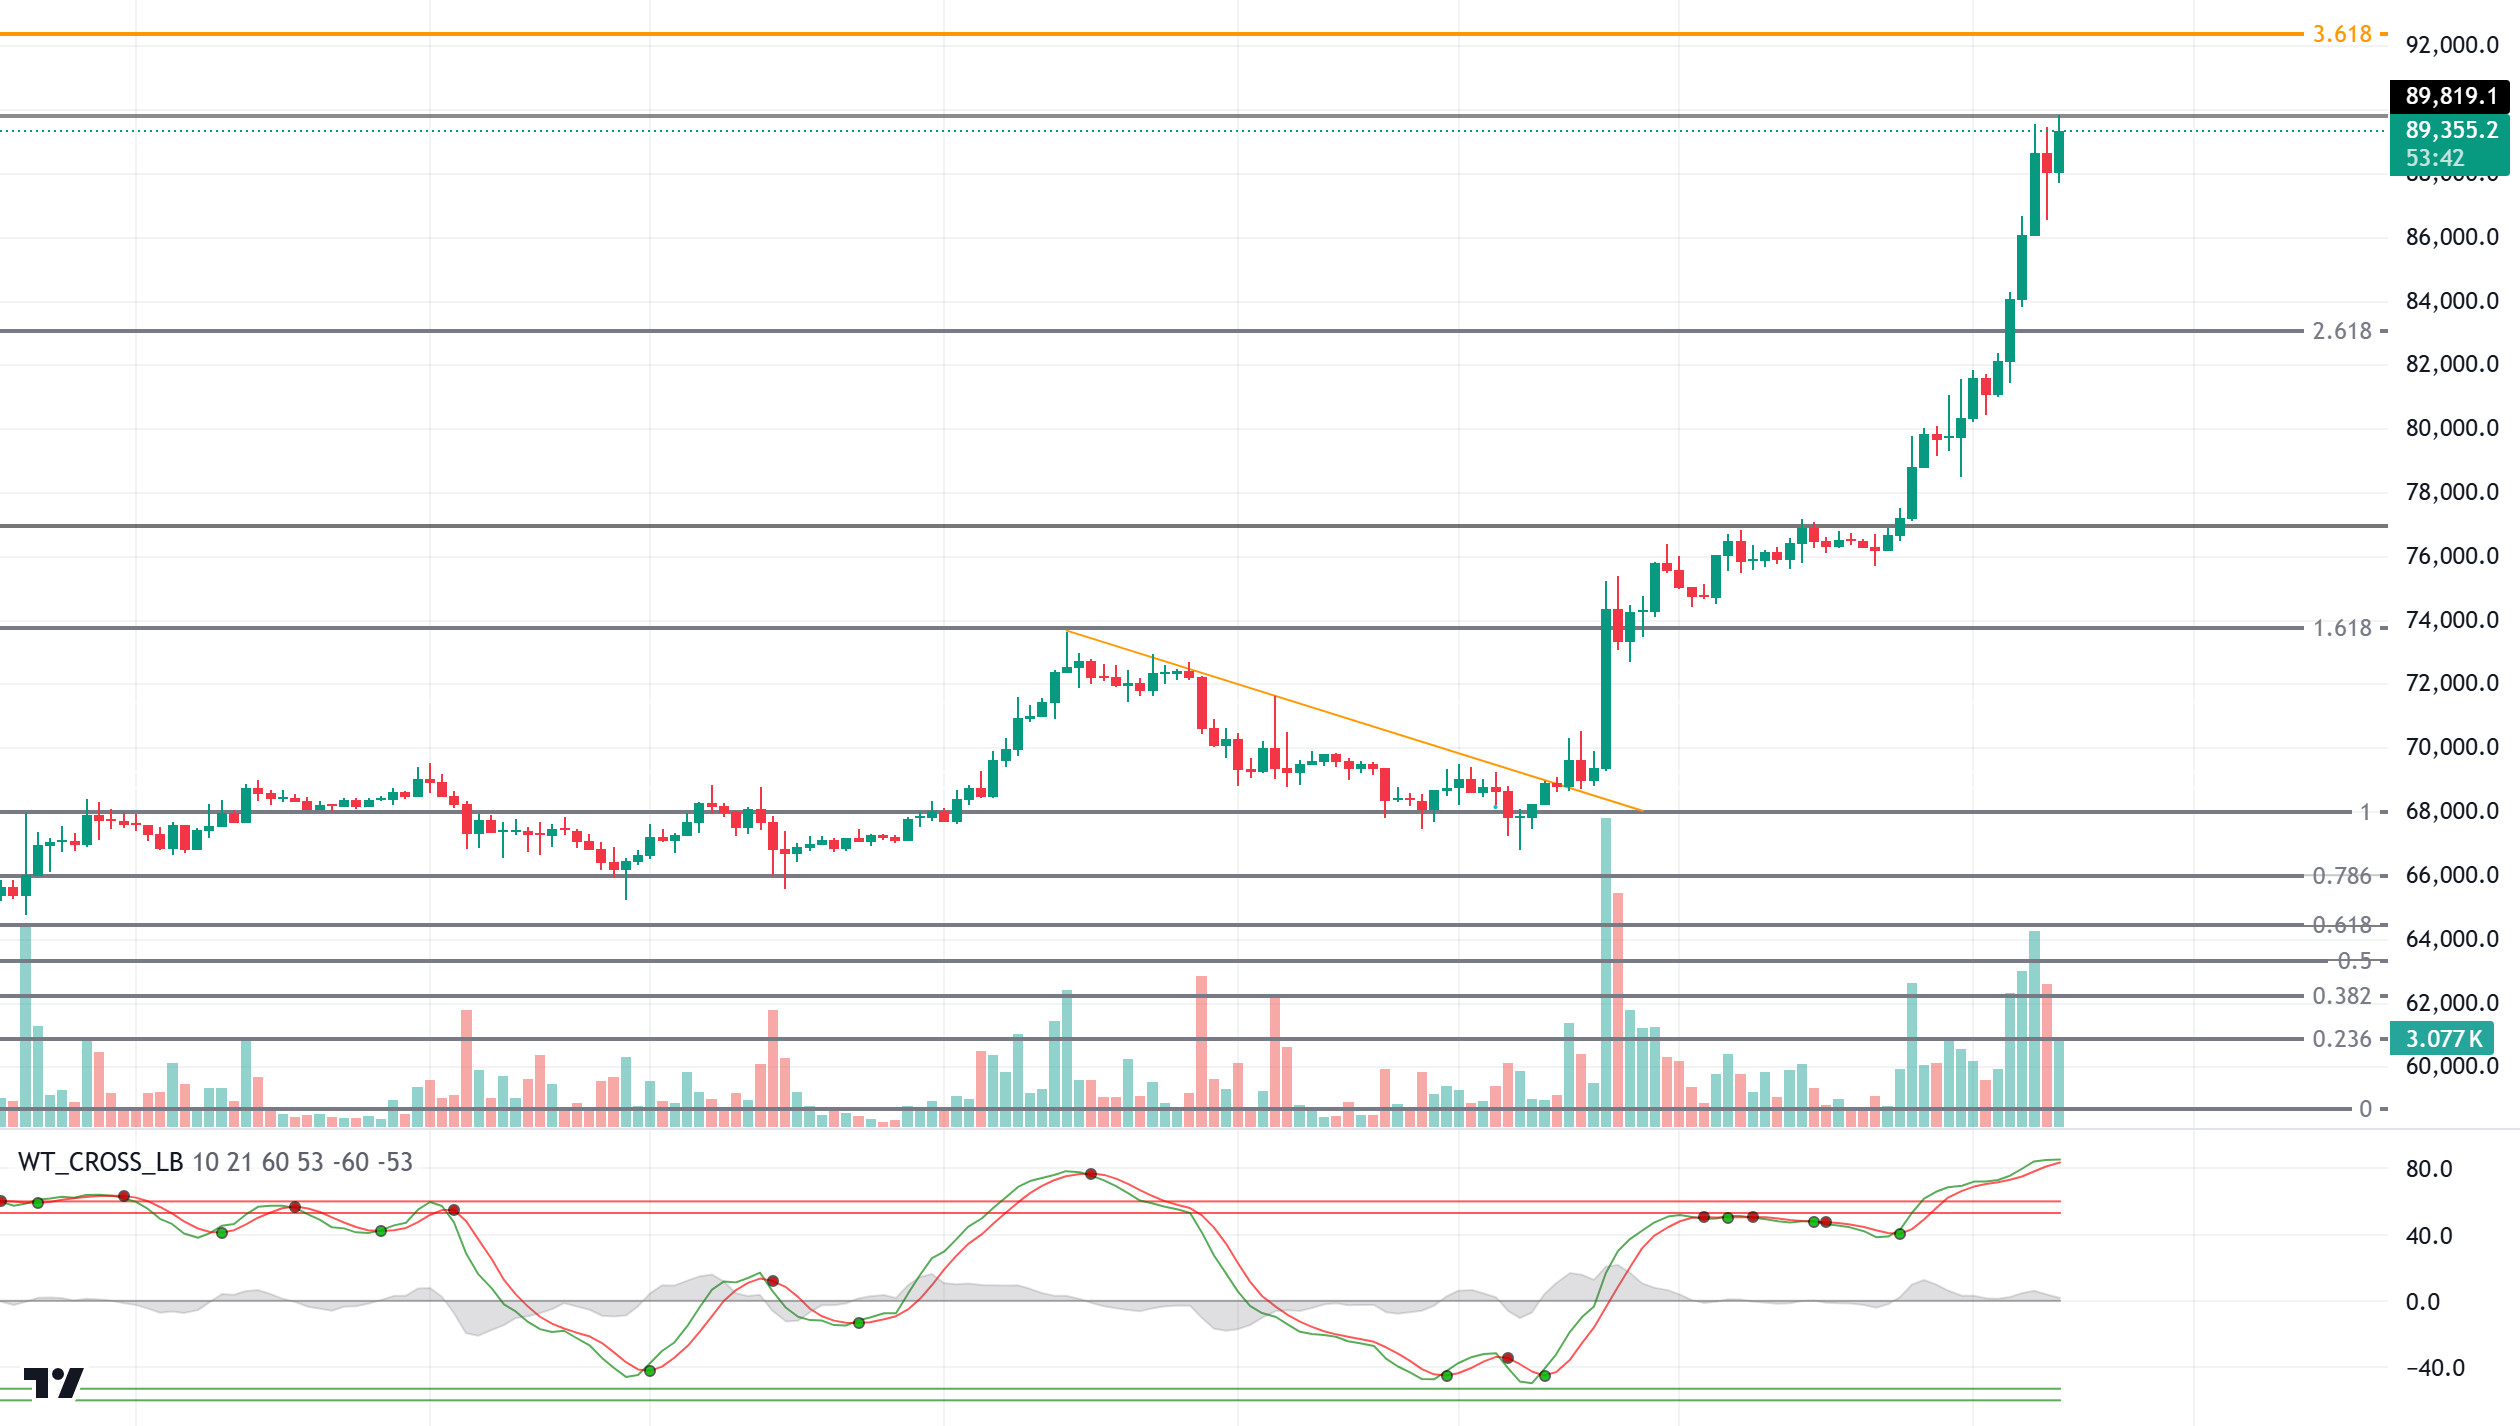Image resolution: width=2520 pixels, height=1426 pixels.
Task: Click the 92,000.0 price axis label
Action: tap(2451, 45)
